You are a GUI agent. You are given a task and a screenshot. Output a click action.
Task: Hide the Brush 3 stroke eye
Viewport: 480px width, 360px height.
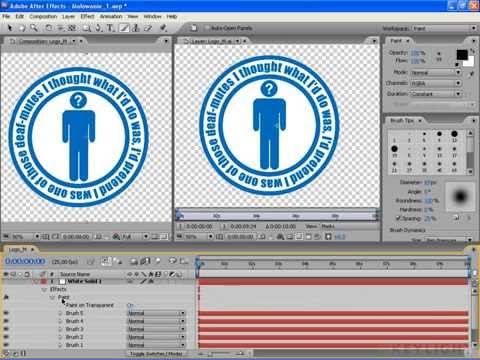[6, 329]
